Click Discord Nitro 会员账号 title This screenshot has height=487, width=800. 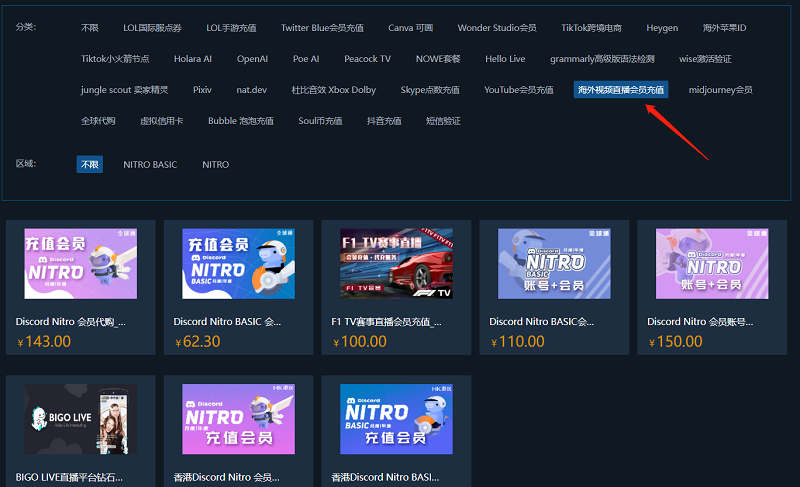(700, 322)
